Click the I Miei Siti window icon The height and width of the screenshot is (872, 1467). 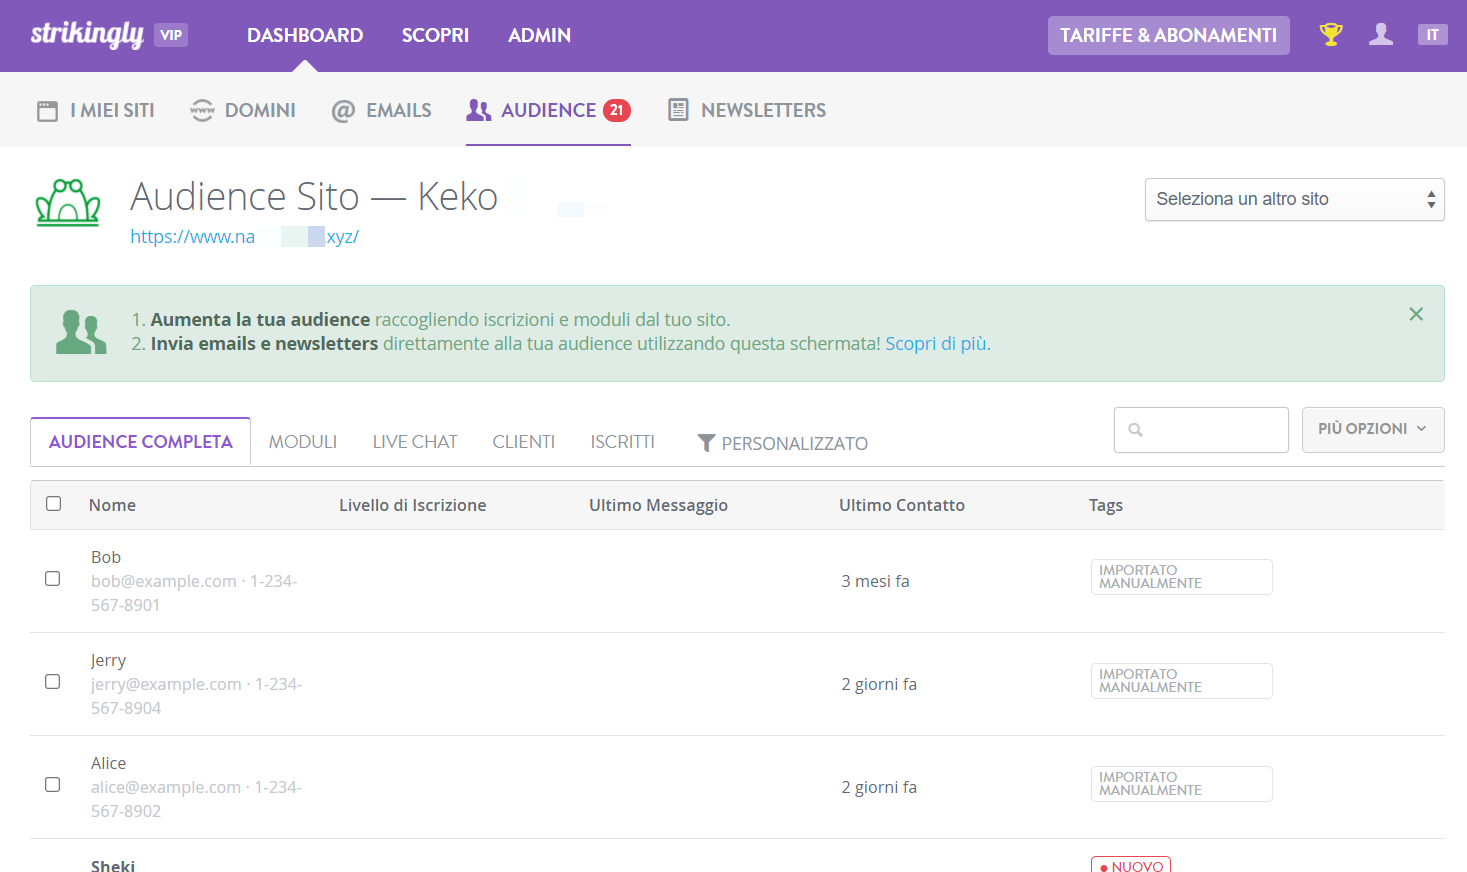pos(47,111)
